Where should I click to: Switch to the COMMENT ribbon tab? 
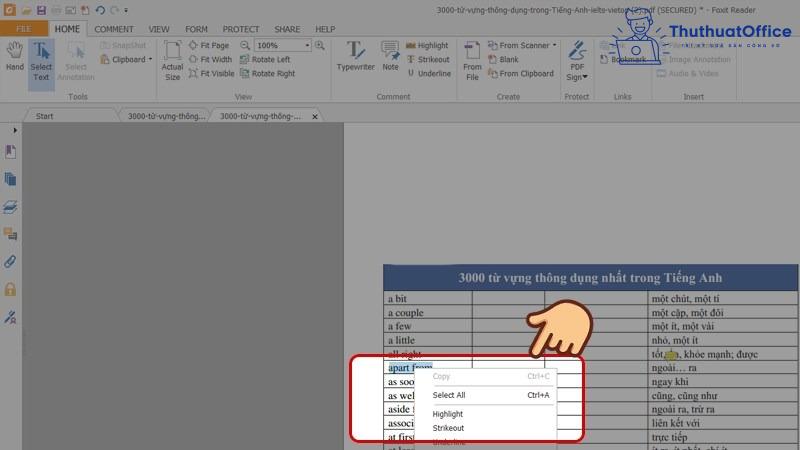tap(114, 29)
